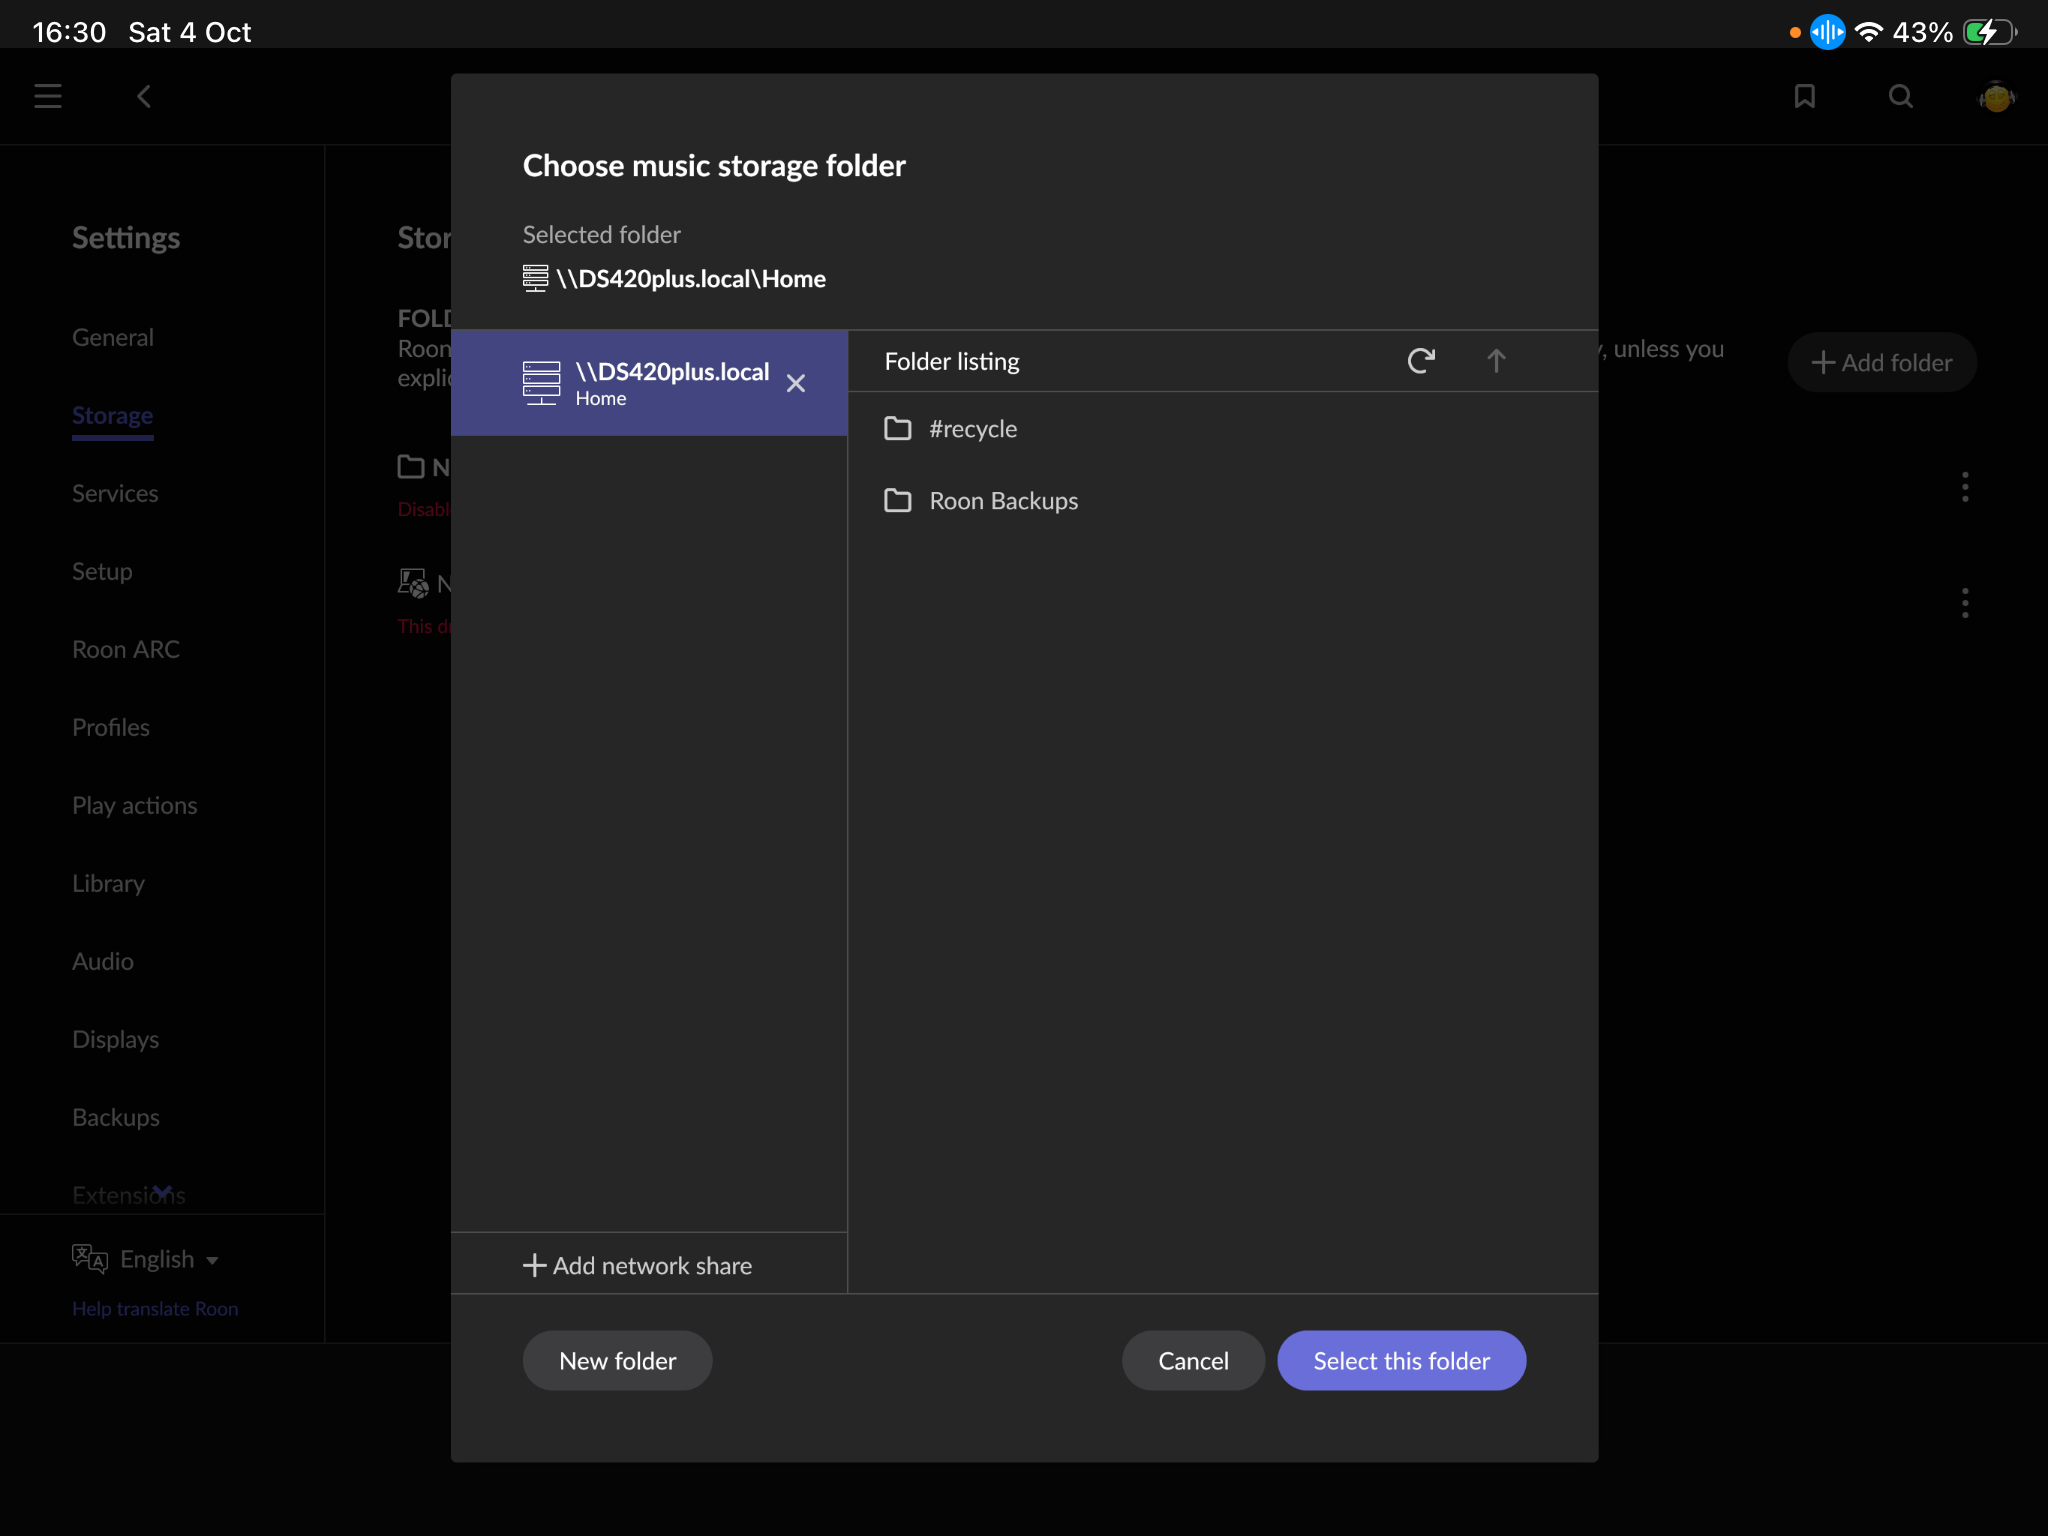This screenshot has width=2048, height=1536.
Task: Open the user profile avatar
Action: tap(1996, 97)
